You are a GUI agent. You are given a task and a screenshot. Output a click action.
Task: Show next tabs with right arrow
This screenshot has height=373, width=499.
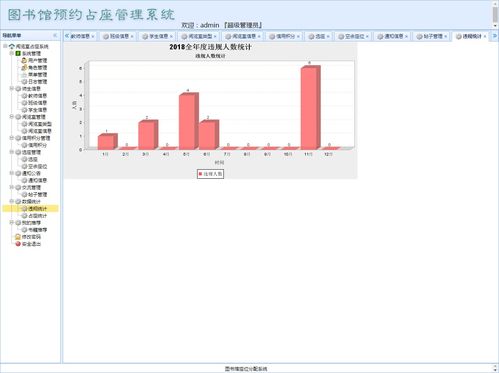[x=495, y=36]
